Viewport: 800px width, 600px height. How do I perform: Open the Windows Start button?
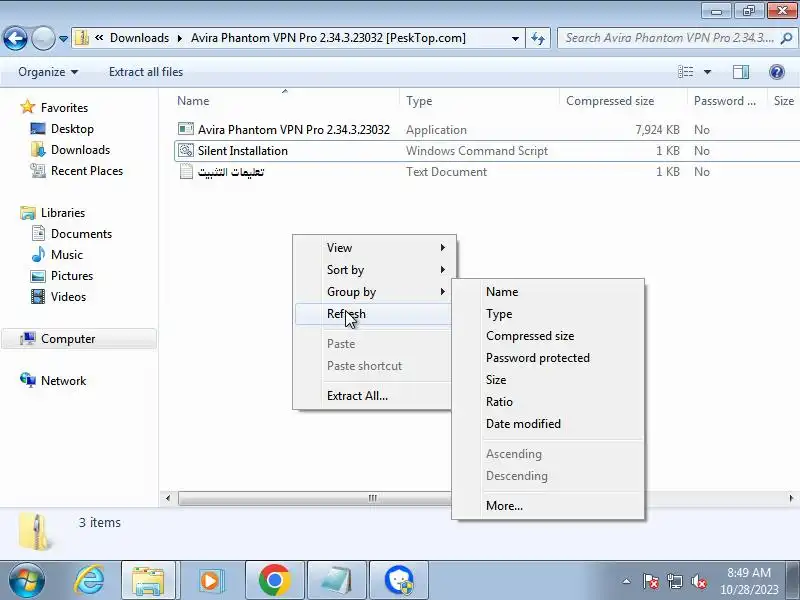(x=27, y=580)
